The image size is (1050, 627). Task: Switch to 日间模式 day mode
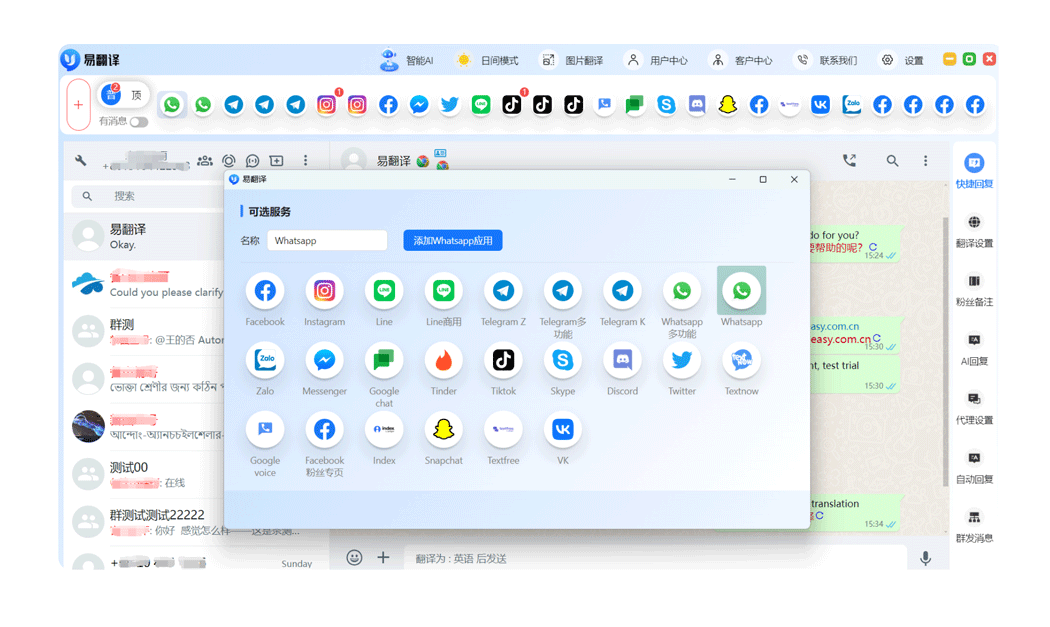coord(488,60)
